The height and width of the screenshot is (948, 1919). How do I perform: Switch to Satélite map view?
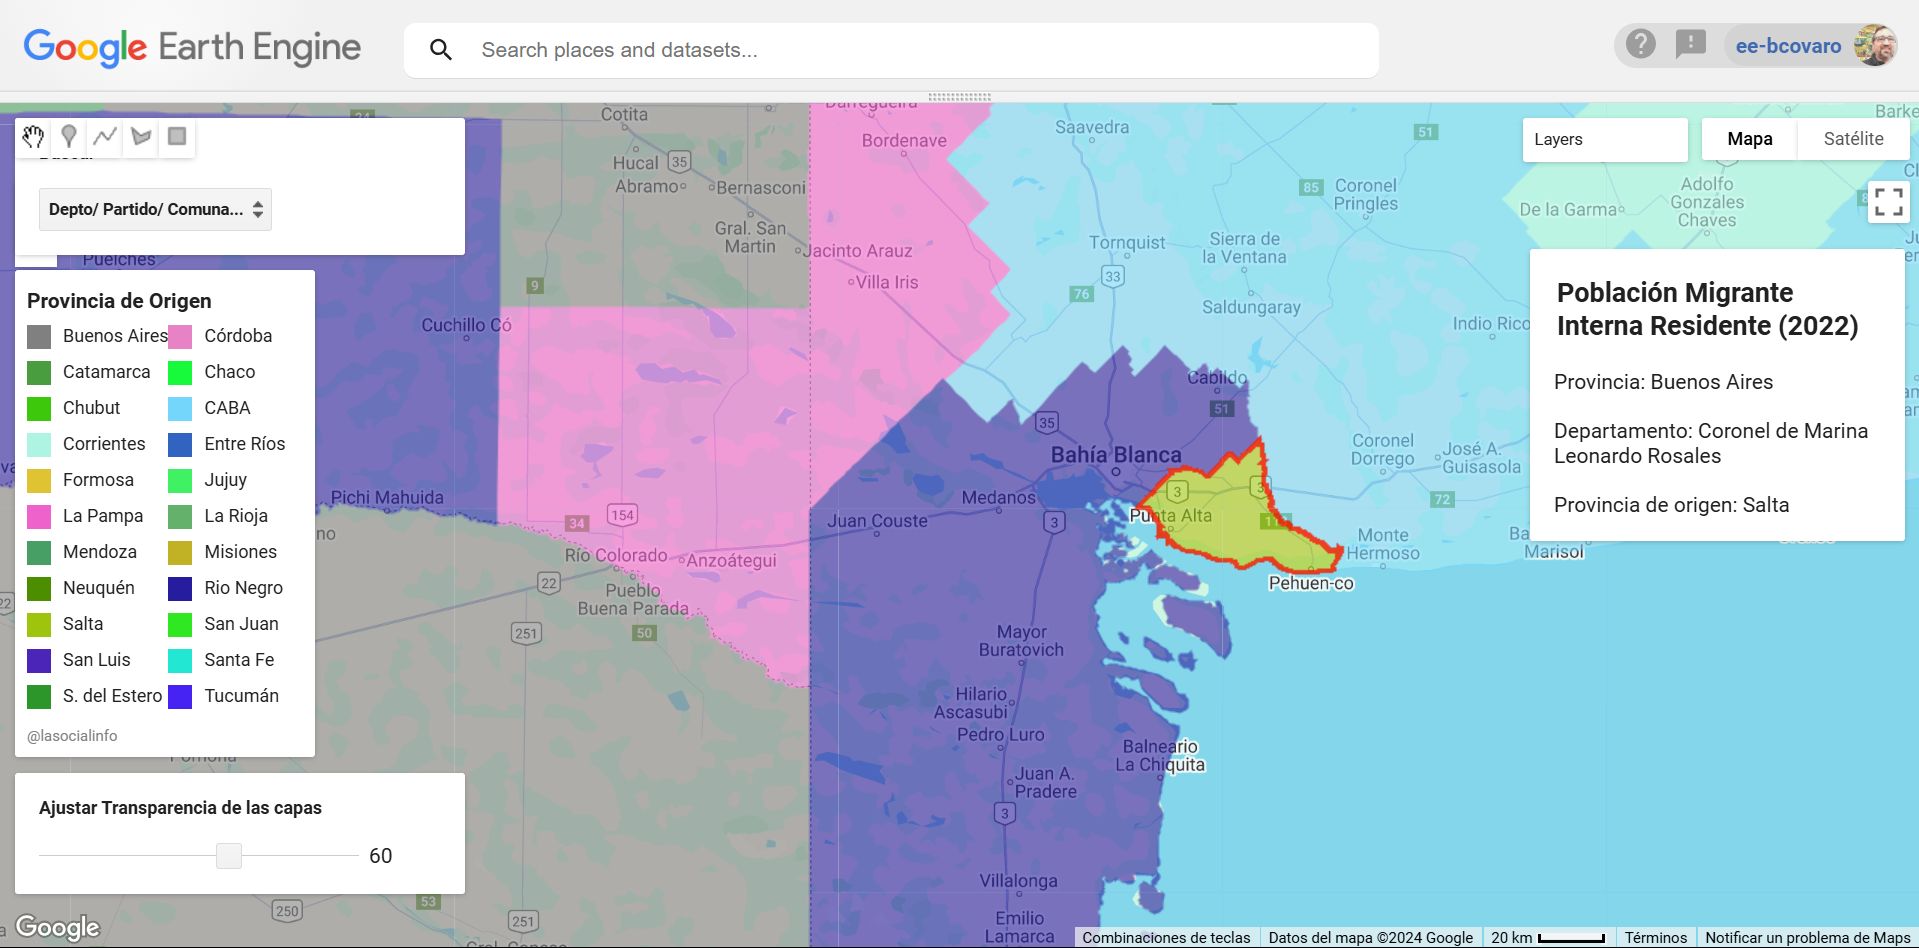[x=1853, y=140]
